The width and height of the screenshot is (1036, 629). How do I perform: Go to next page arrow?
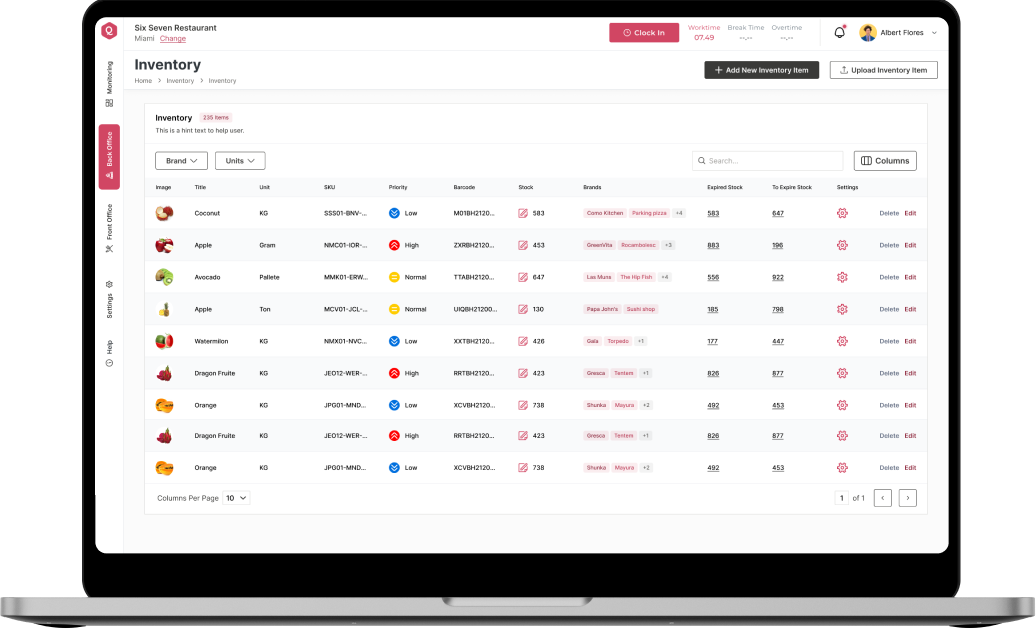point(907,498)
